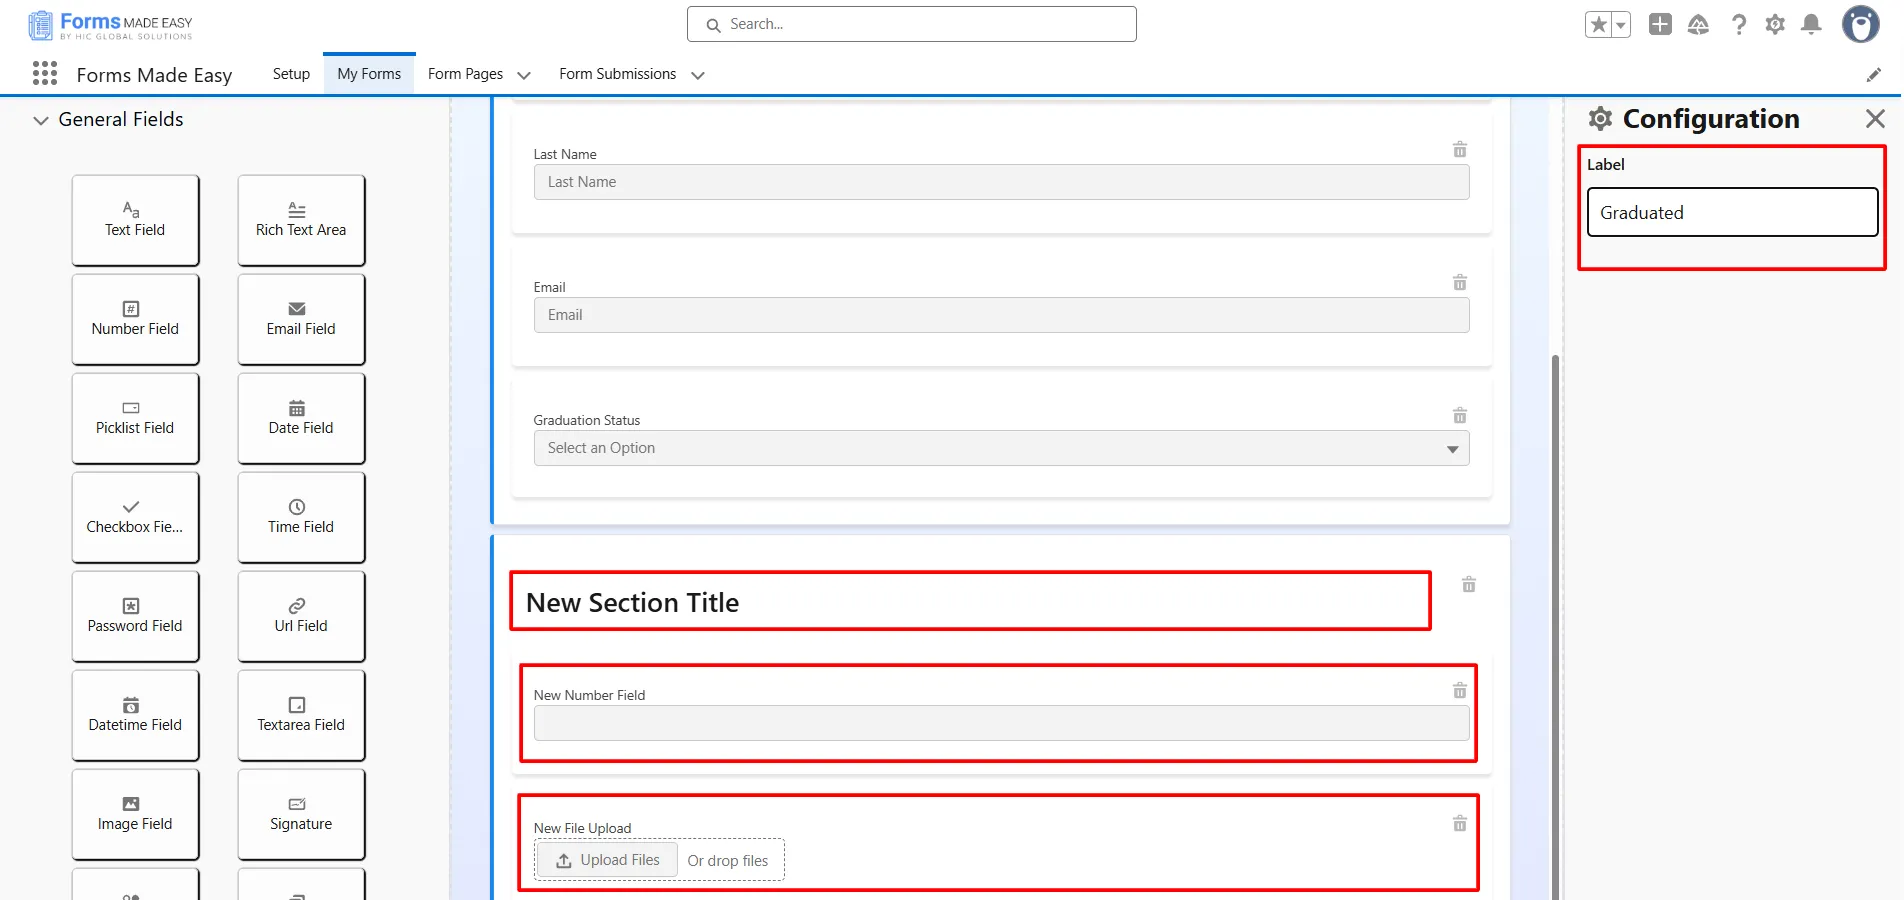The width and height of the screenshot is (1904, 900).
Task: Open Salesforce setup gear icon
Action: click(x=1774, y=25)
